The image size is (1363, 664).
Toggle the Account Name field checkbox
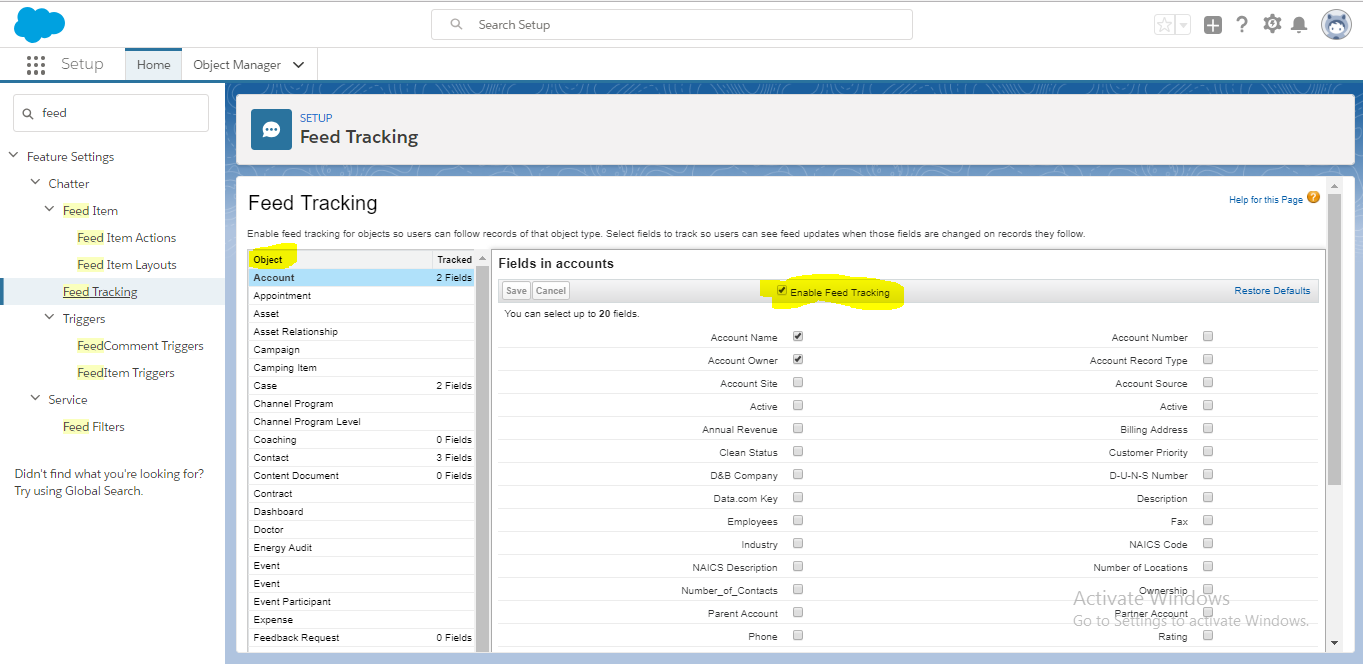pos(798,337)
